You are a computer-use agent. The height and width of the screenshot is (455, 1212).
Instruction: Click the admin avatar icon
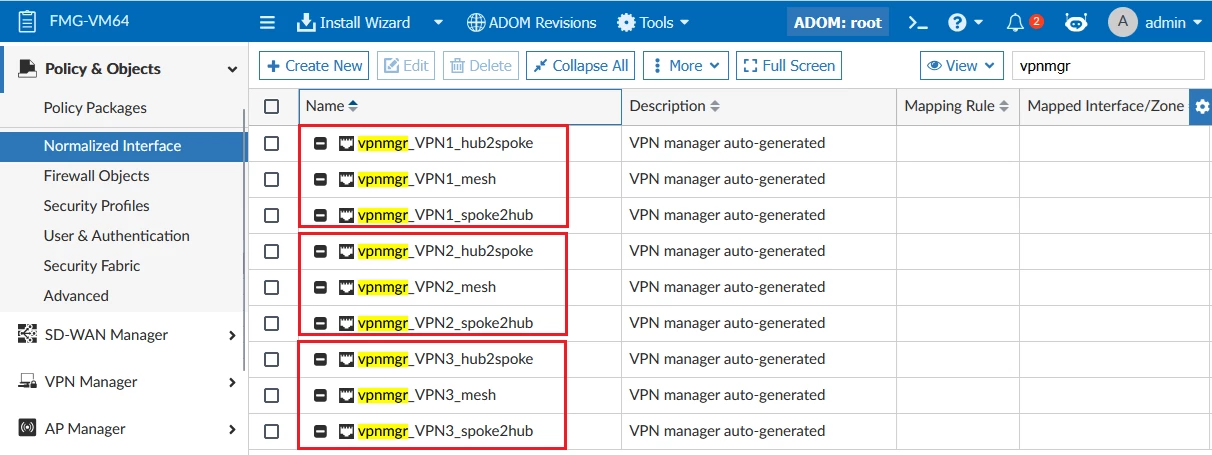coord(1123,22)
